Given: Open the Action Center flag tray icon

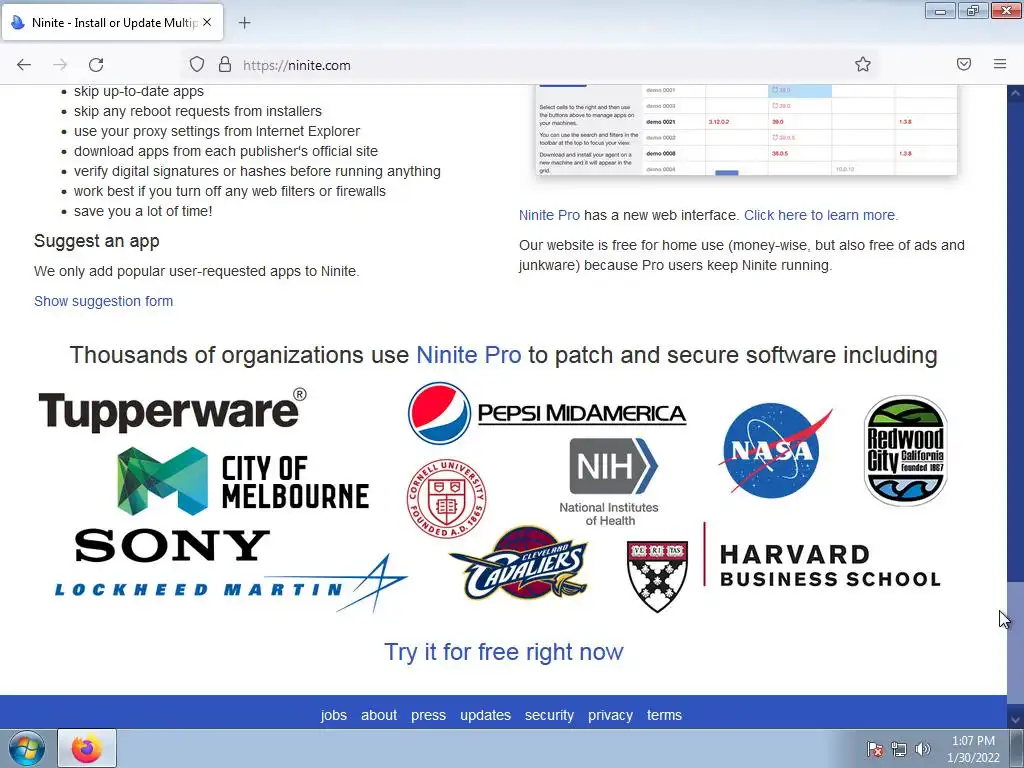Looking at the screenshot, I should click(x=874, y=749).
